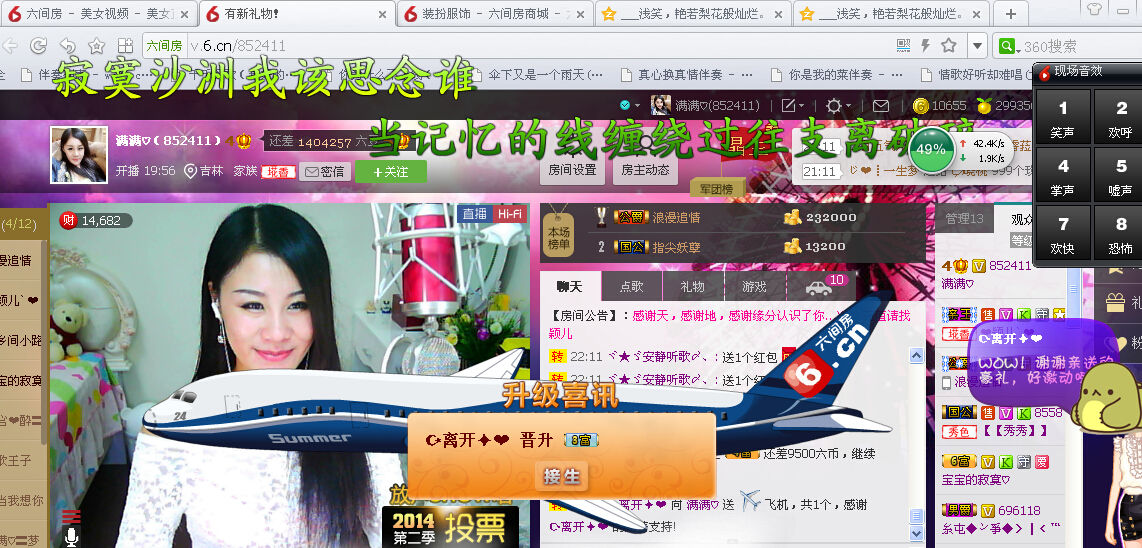Image resolution: width=1142 pixels, height=548 pixels.
Task: Open 房主动态 host updates
Action: click(x=644, y=170)
